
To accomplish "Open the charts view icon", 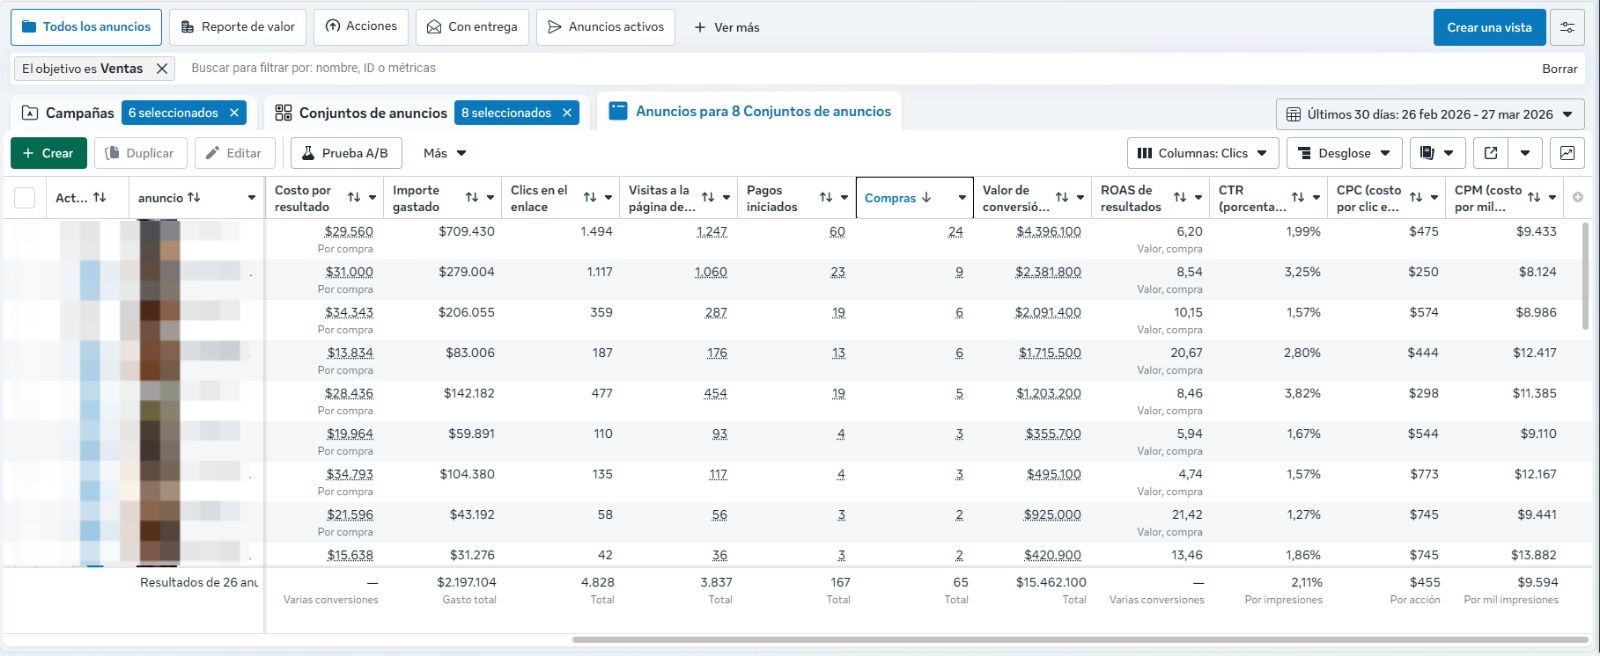I will [1567, 153].
